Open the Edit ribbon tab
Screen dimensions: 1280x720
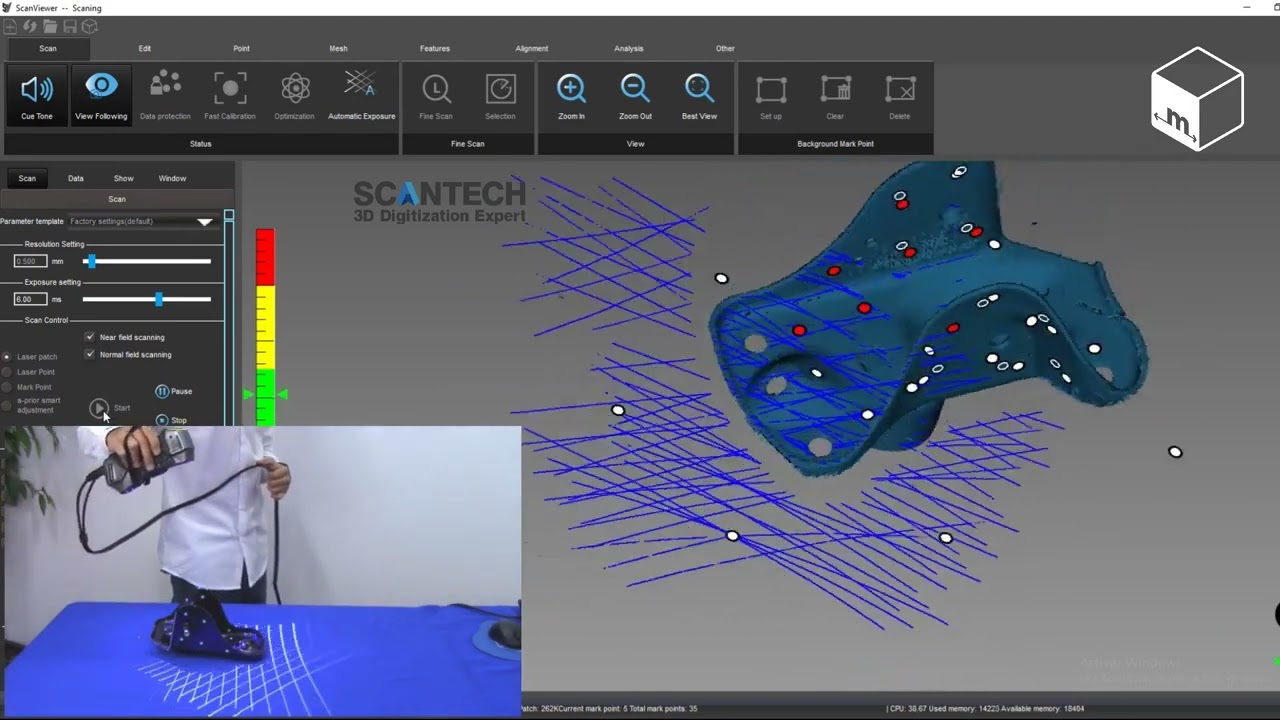145,48
